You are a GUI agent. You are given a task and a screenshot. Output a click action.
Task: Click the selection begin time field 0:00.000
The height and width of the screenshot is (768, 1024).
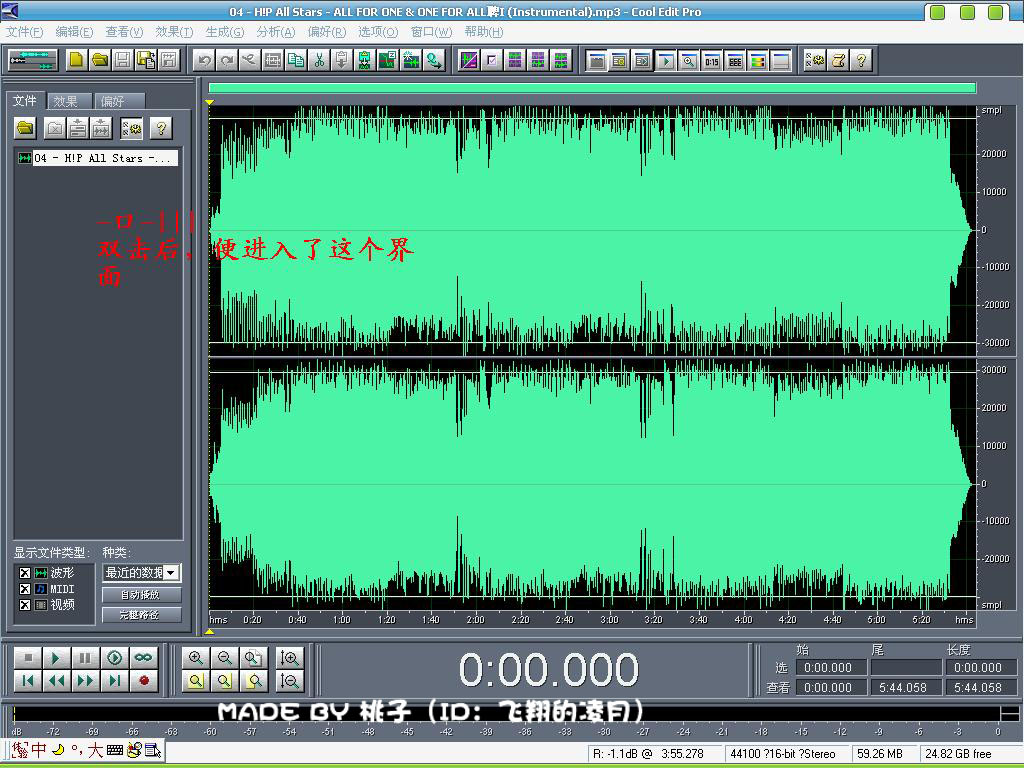point(831,667)
